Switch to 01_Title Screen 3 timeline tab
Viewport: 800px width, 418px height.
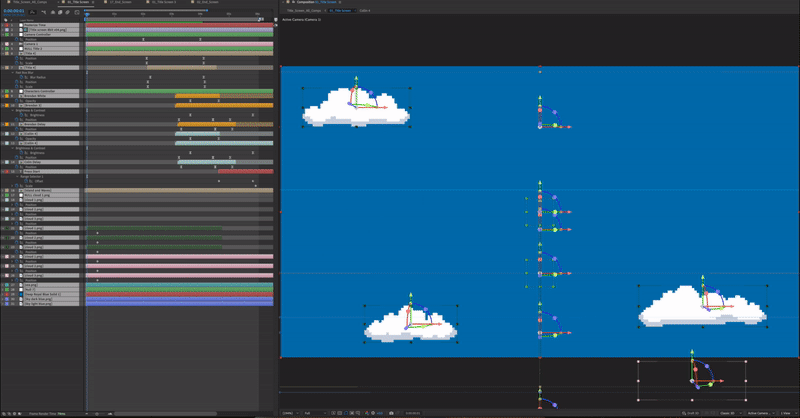(x=163, y=2)
